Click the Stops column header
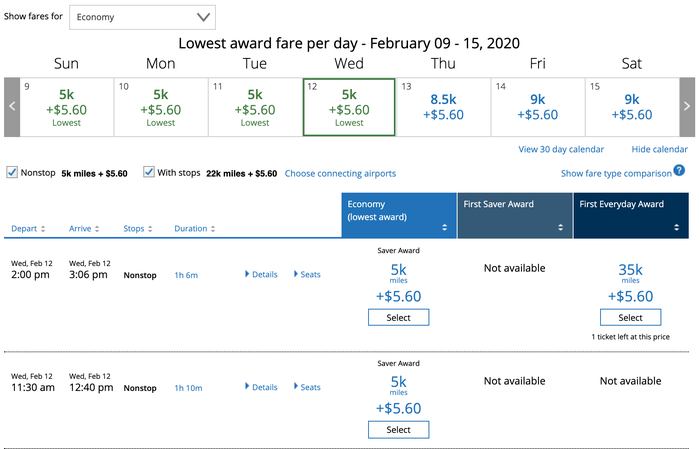700x449 pixels. point(134,229)
